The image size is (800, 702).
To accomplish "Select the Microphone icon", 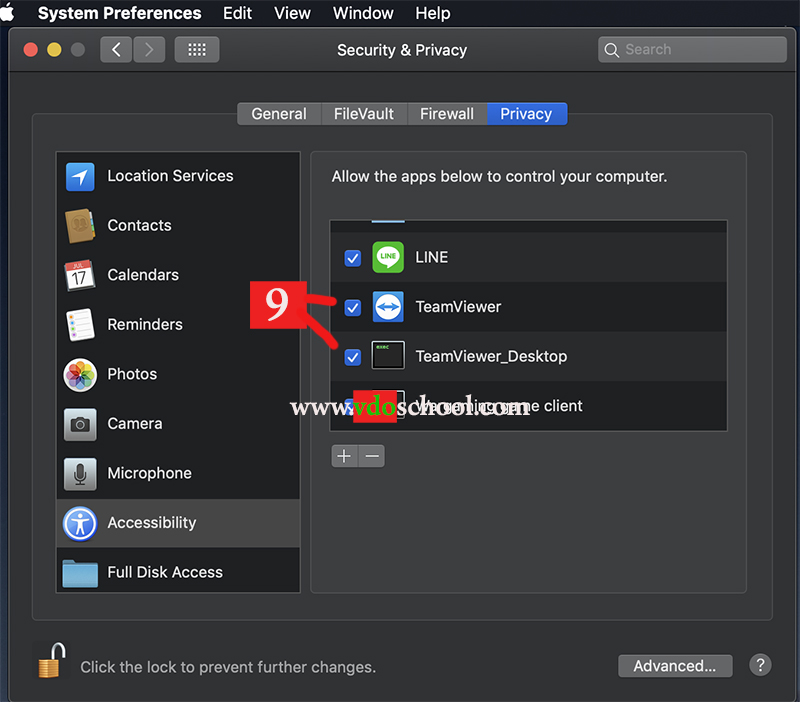I will pyautogui.click(x=80, y=473).
